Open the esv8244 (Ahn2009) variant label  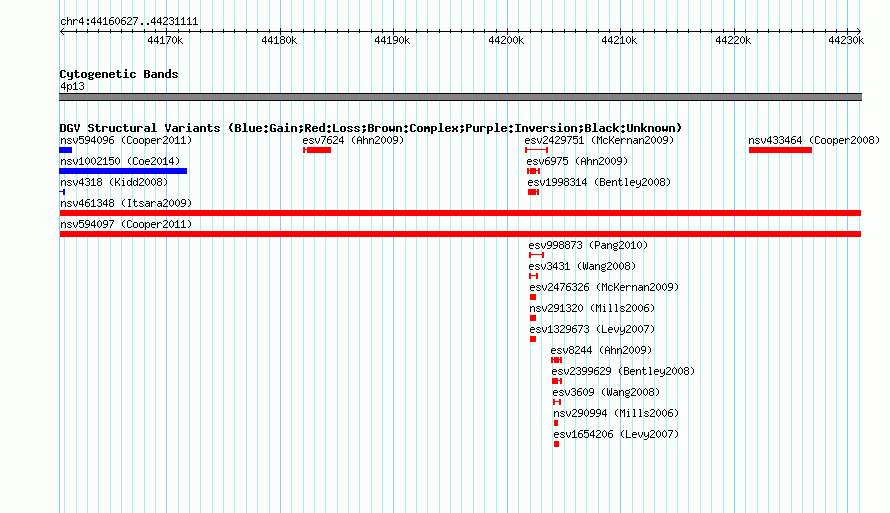[x=601, y=350]
